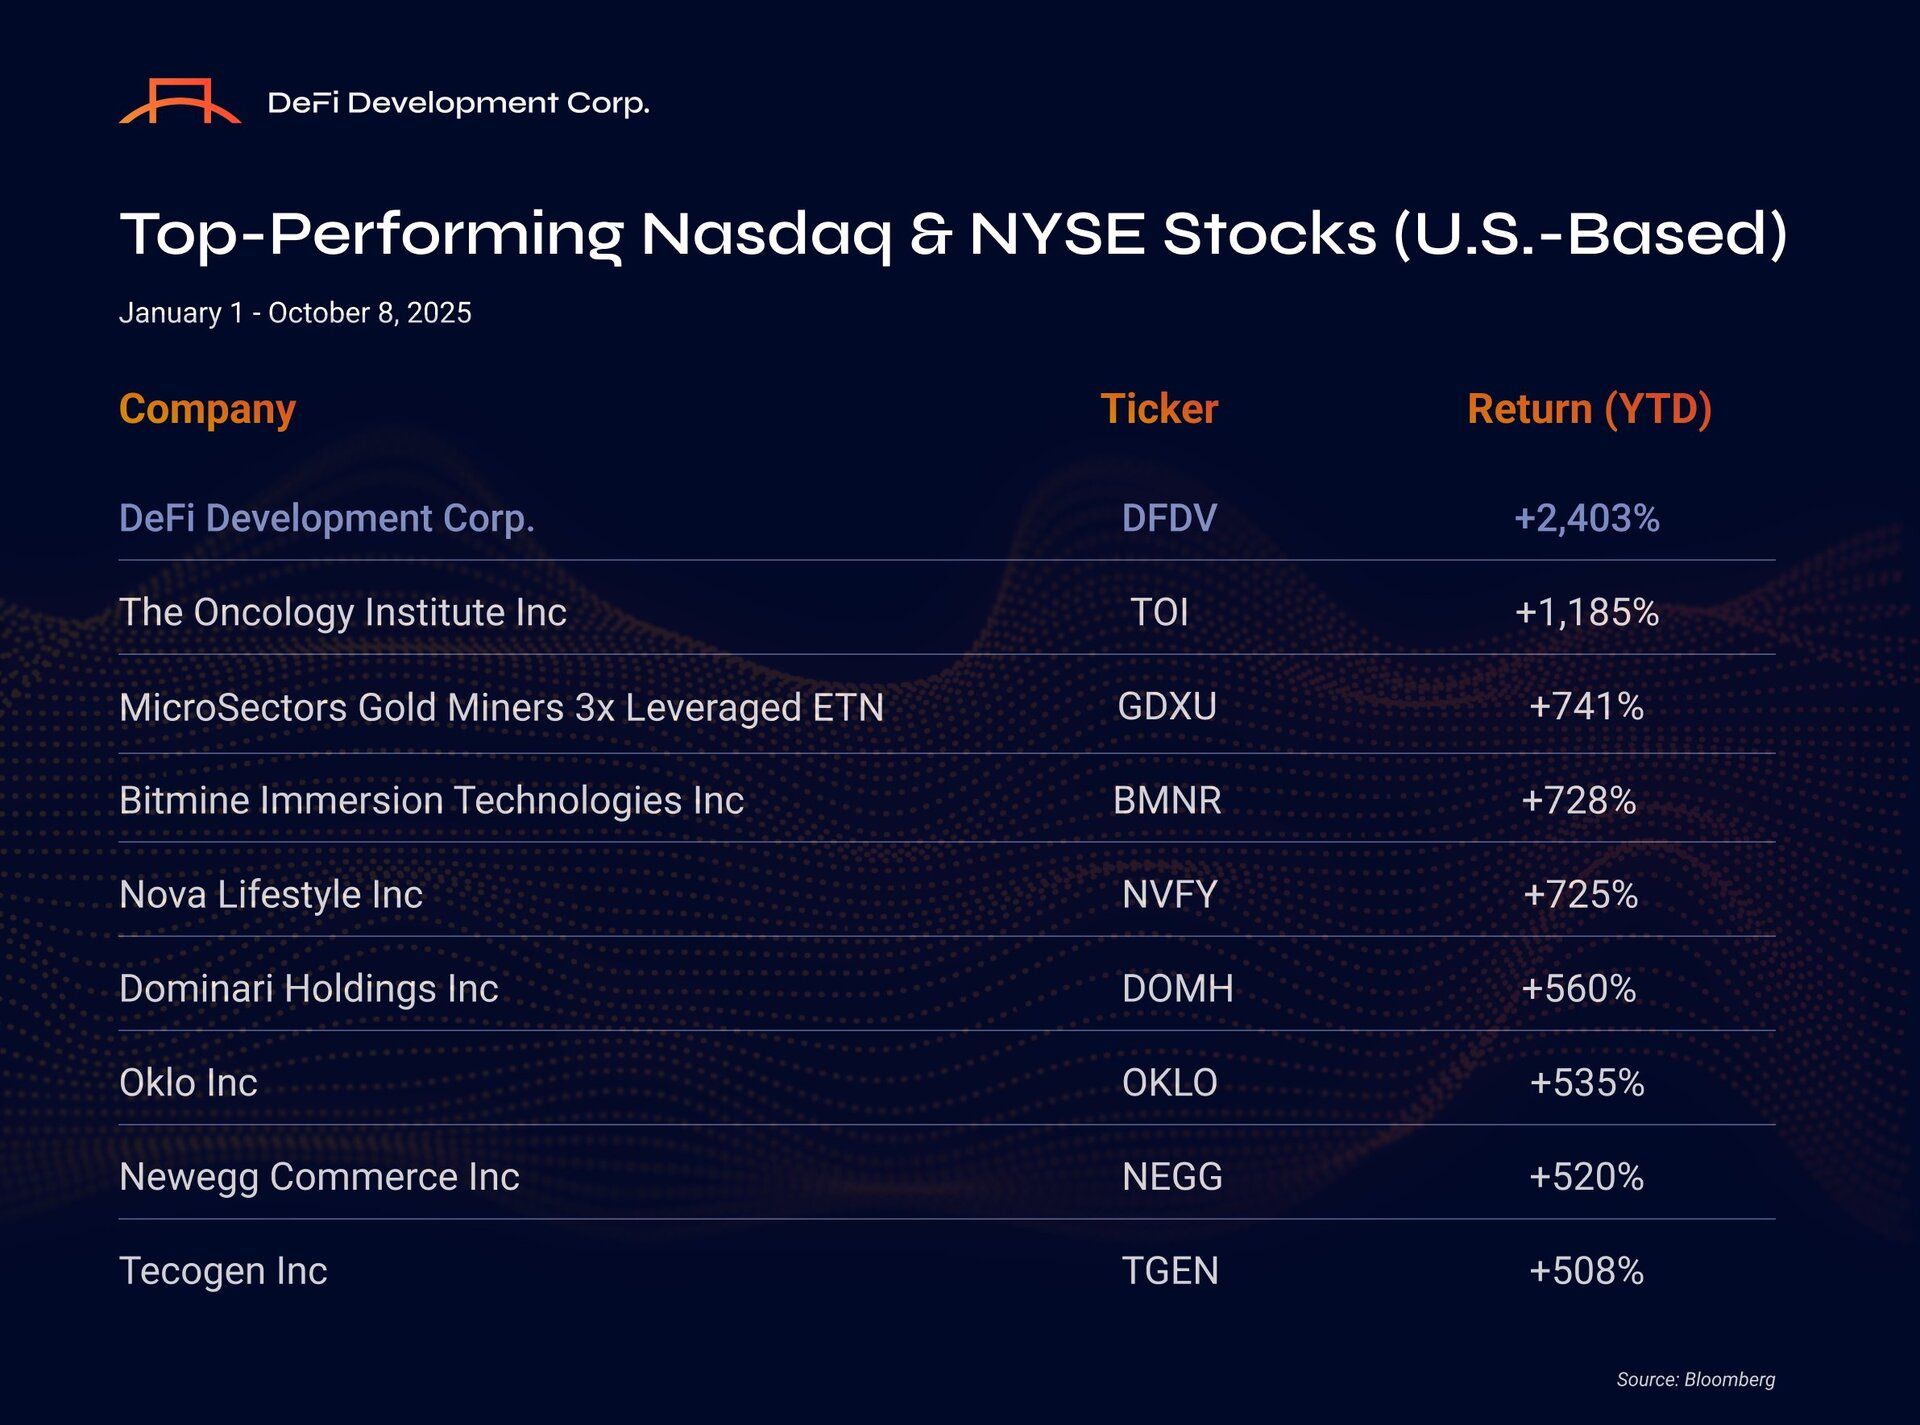Select the January 1 - October 8, 2025 date range
Screen dimensions: 1920x1425
[295, 313]
